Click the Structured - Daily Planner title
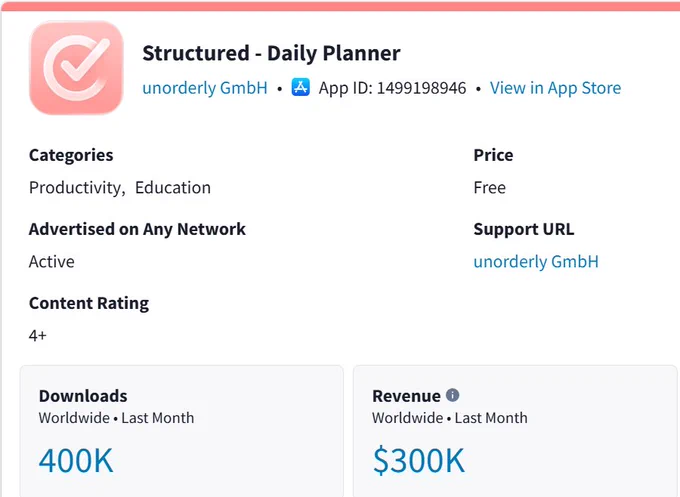The image size is (680, 497). click(271, 53)
